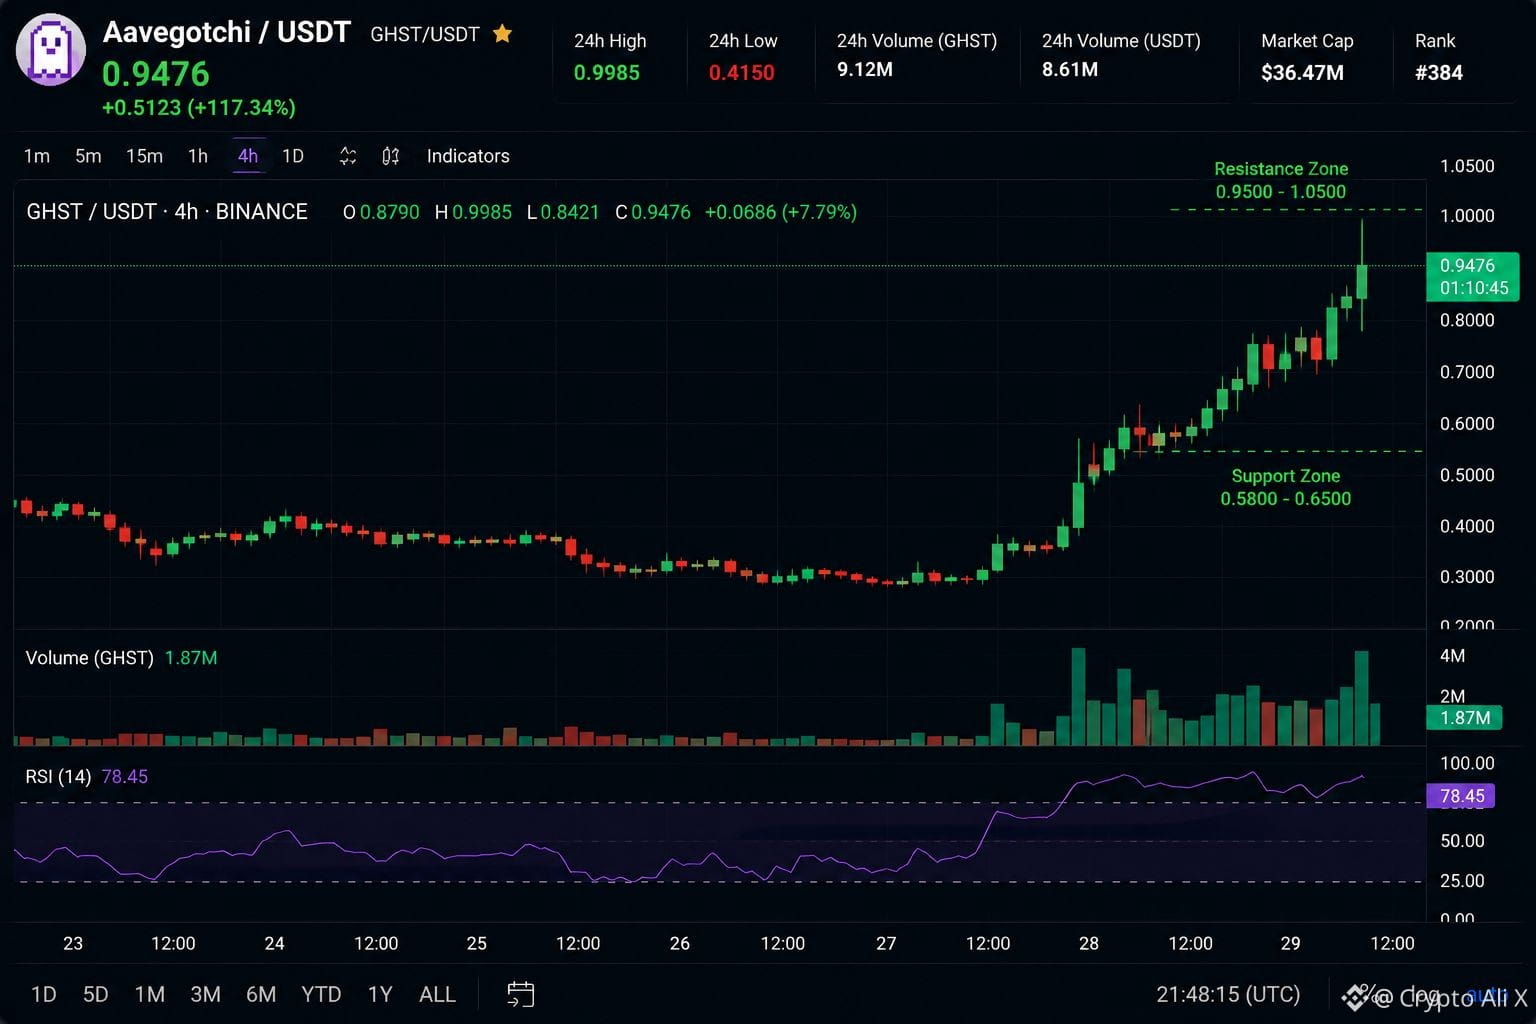
Task: Click the Volume (GHST) indicator label
Action: (89, 657)
